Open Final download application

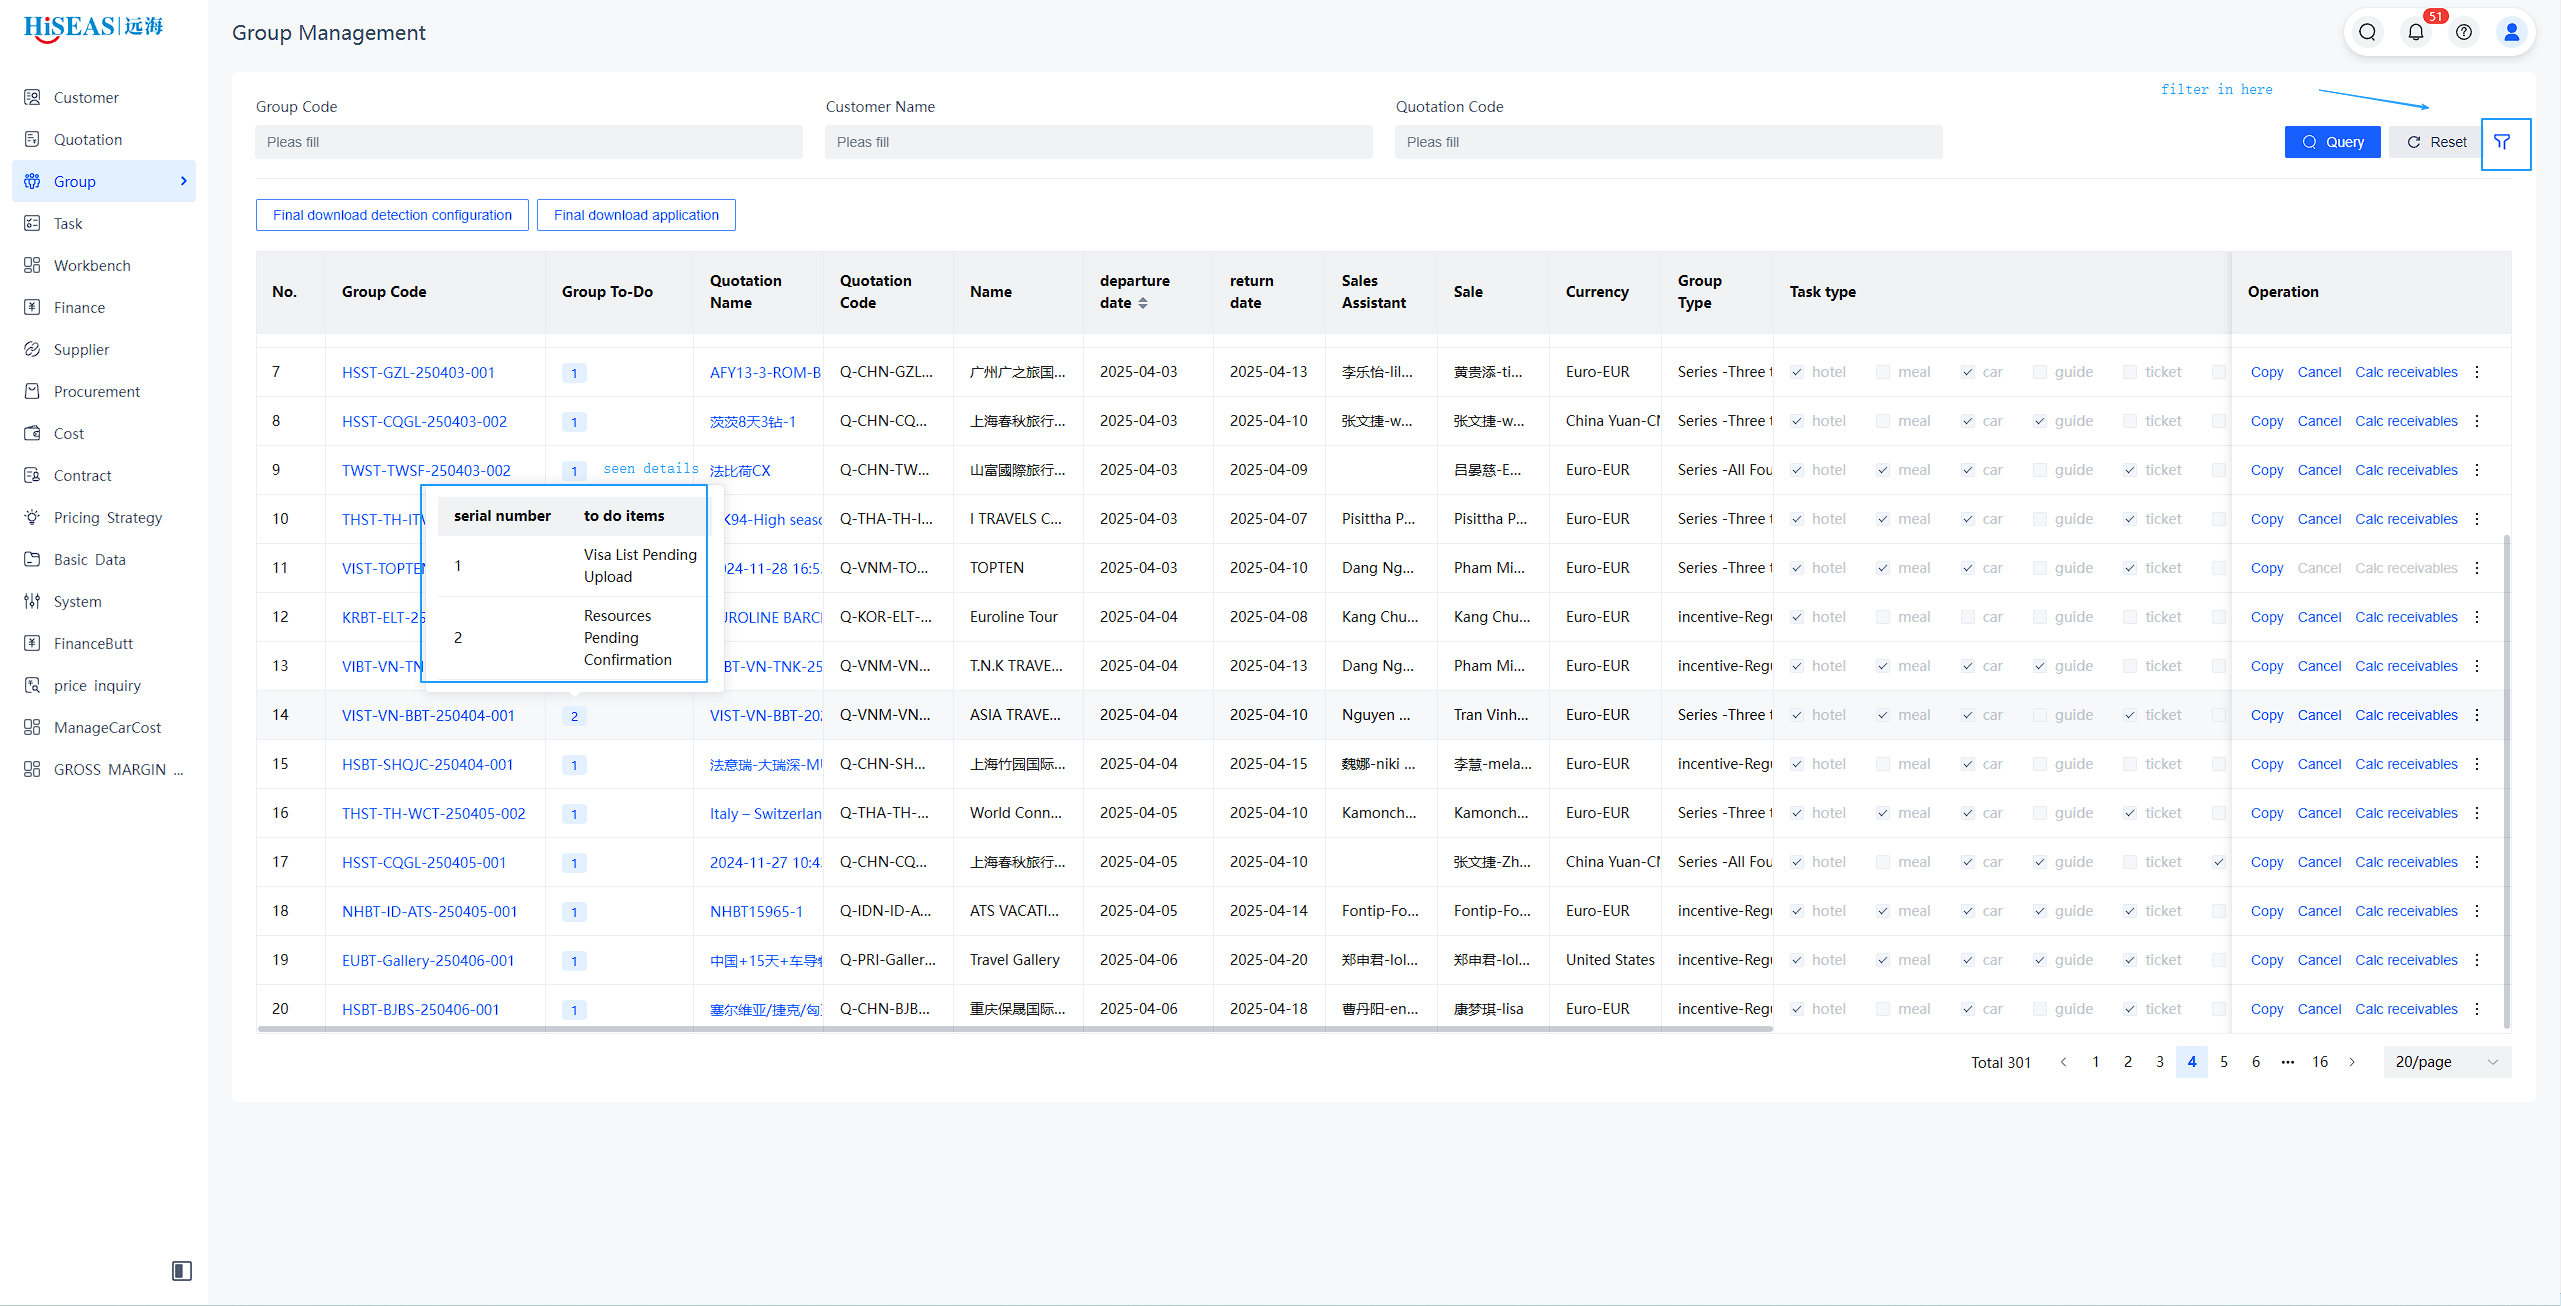click(636, 215)
